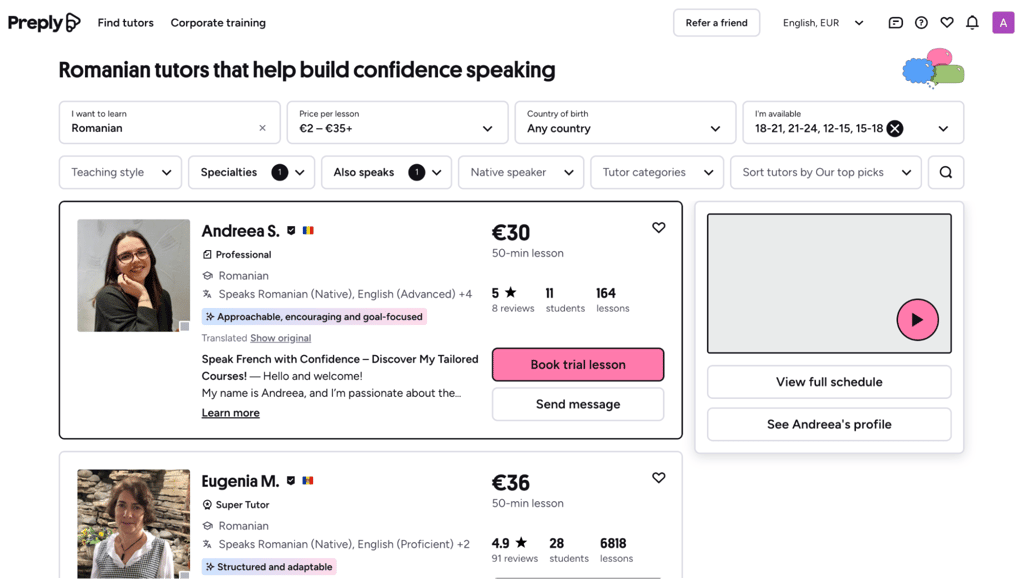1024x579 pixels.
Task: Open Corporate training page
Action: coord(218,23)
